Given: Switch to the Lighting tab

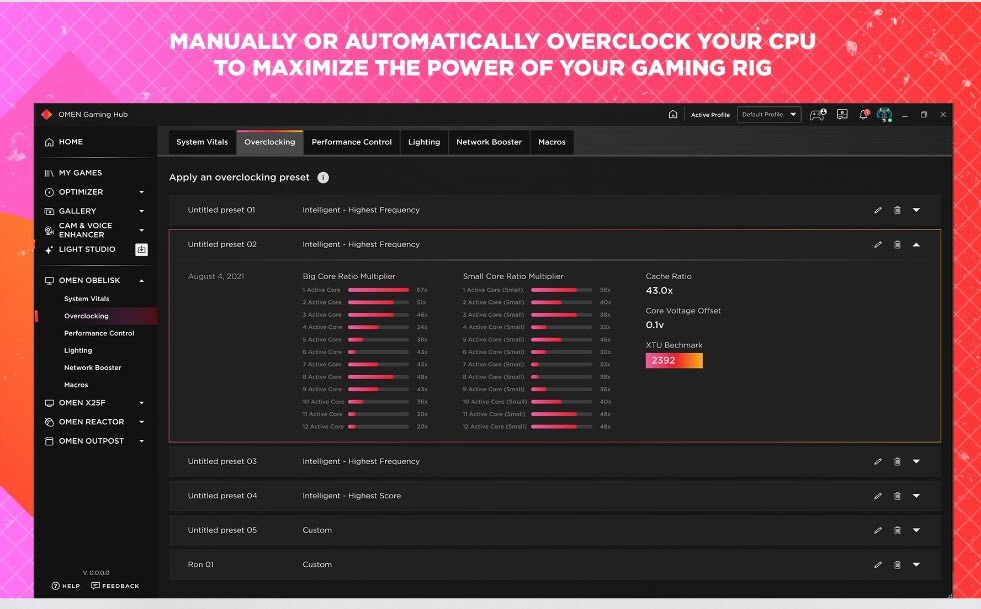Looking at the screenshot, I should point(424,142).
